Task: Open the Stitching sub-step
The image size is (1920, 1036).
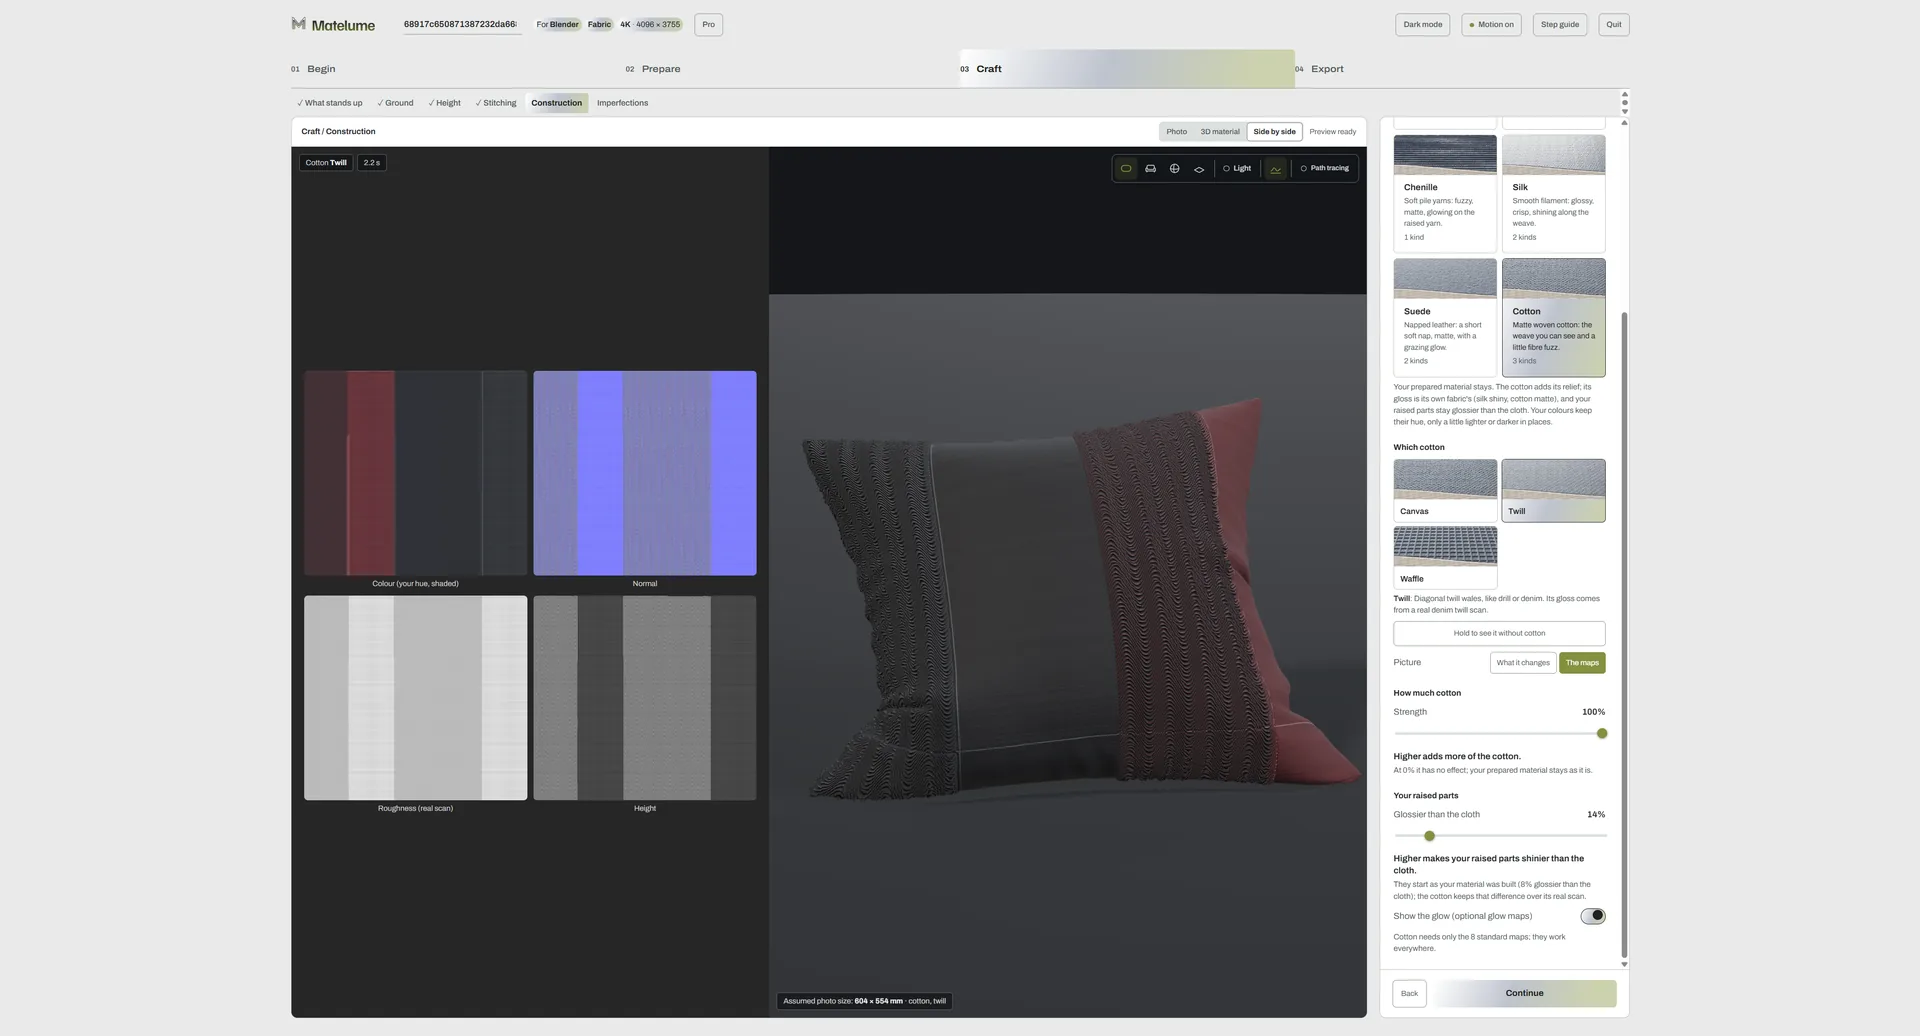Action: pos(496,103)
